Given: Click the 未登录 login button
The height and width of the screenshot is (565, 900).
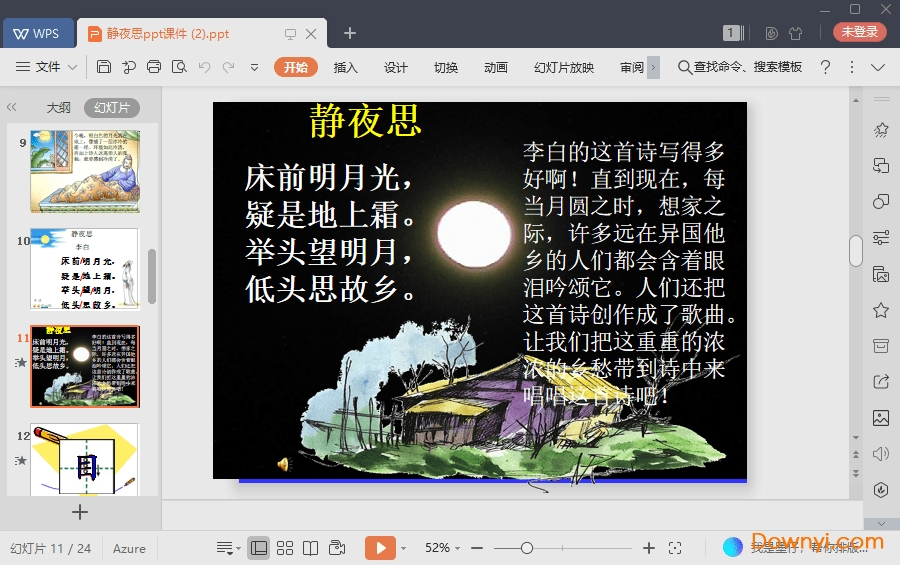Looking at the screenshot, I should pos(859,32).
